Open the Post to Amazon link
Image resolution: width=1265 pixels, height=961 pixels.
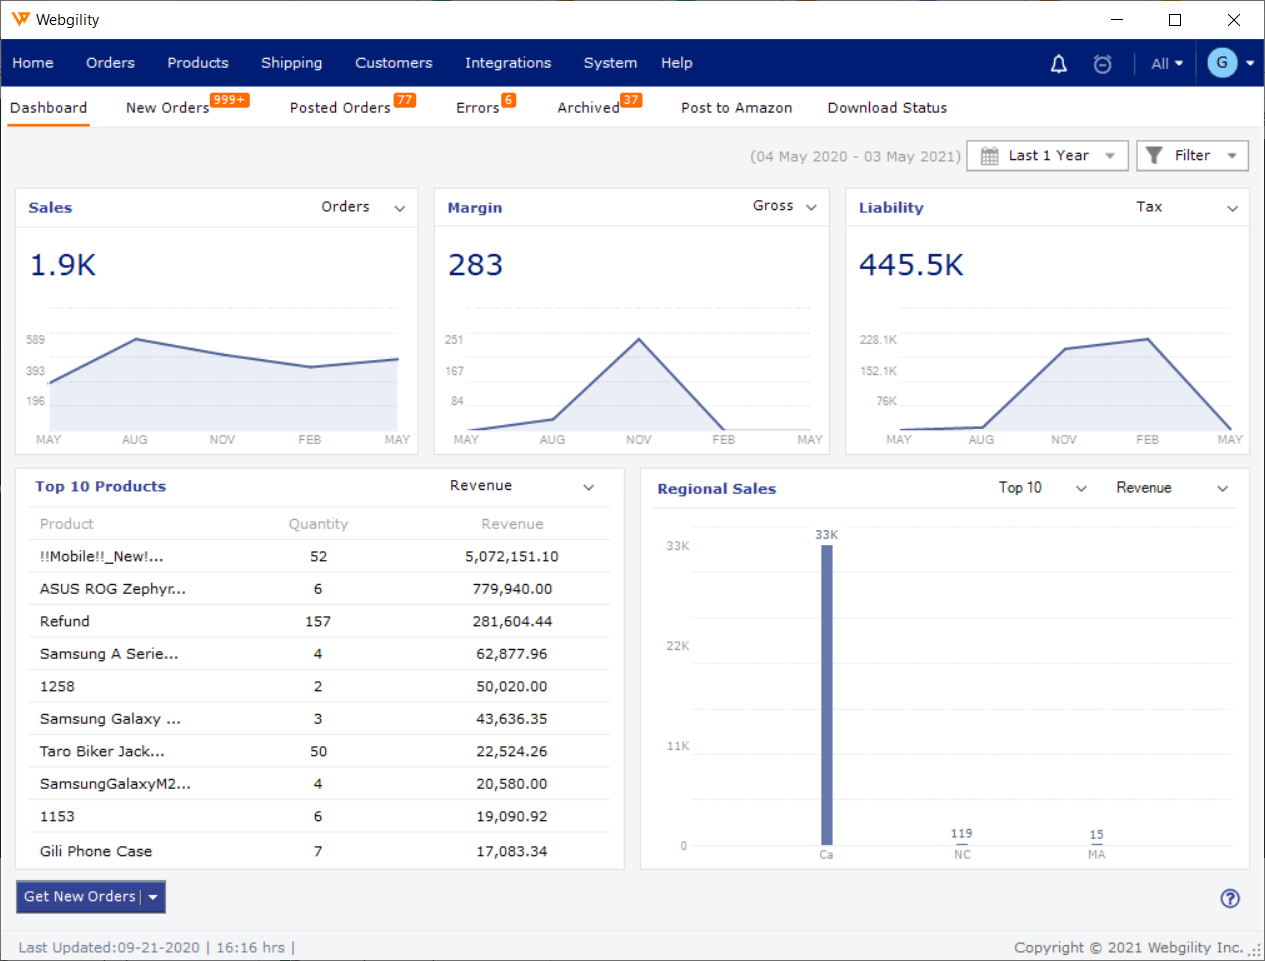(736, 107)
